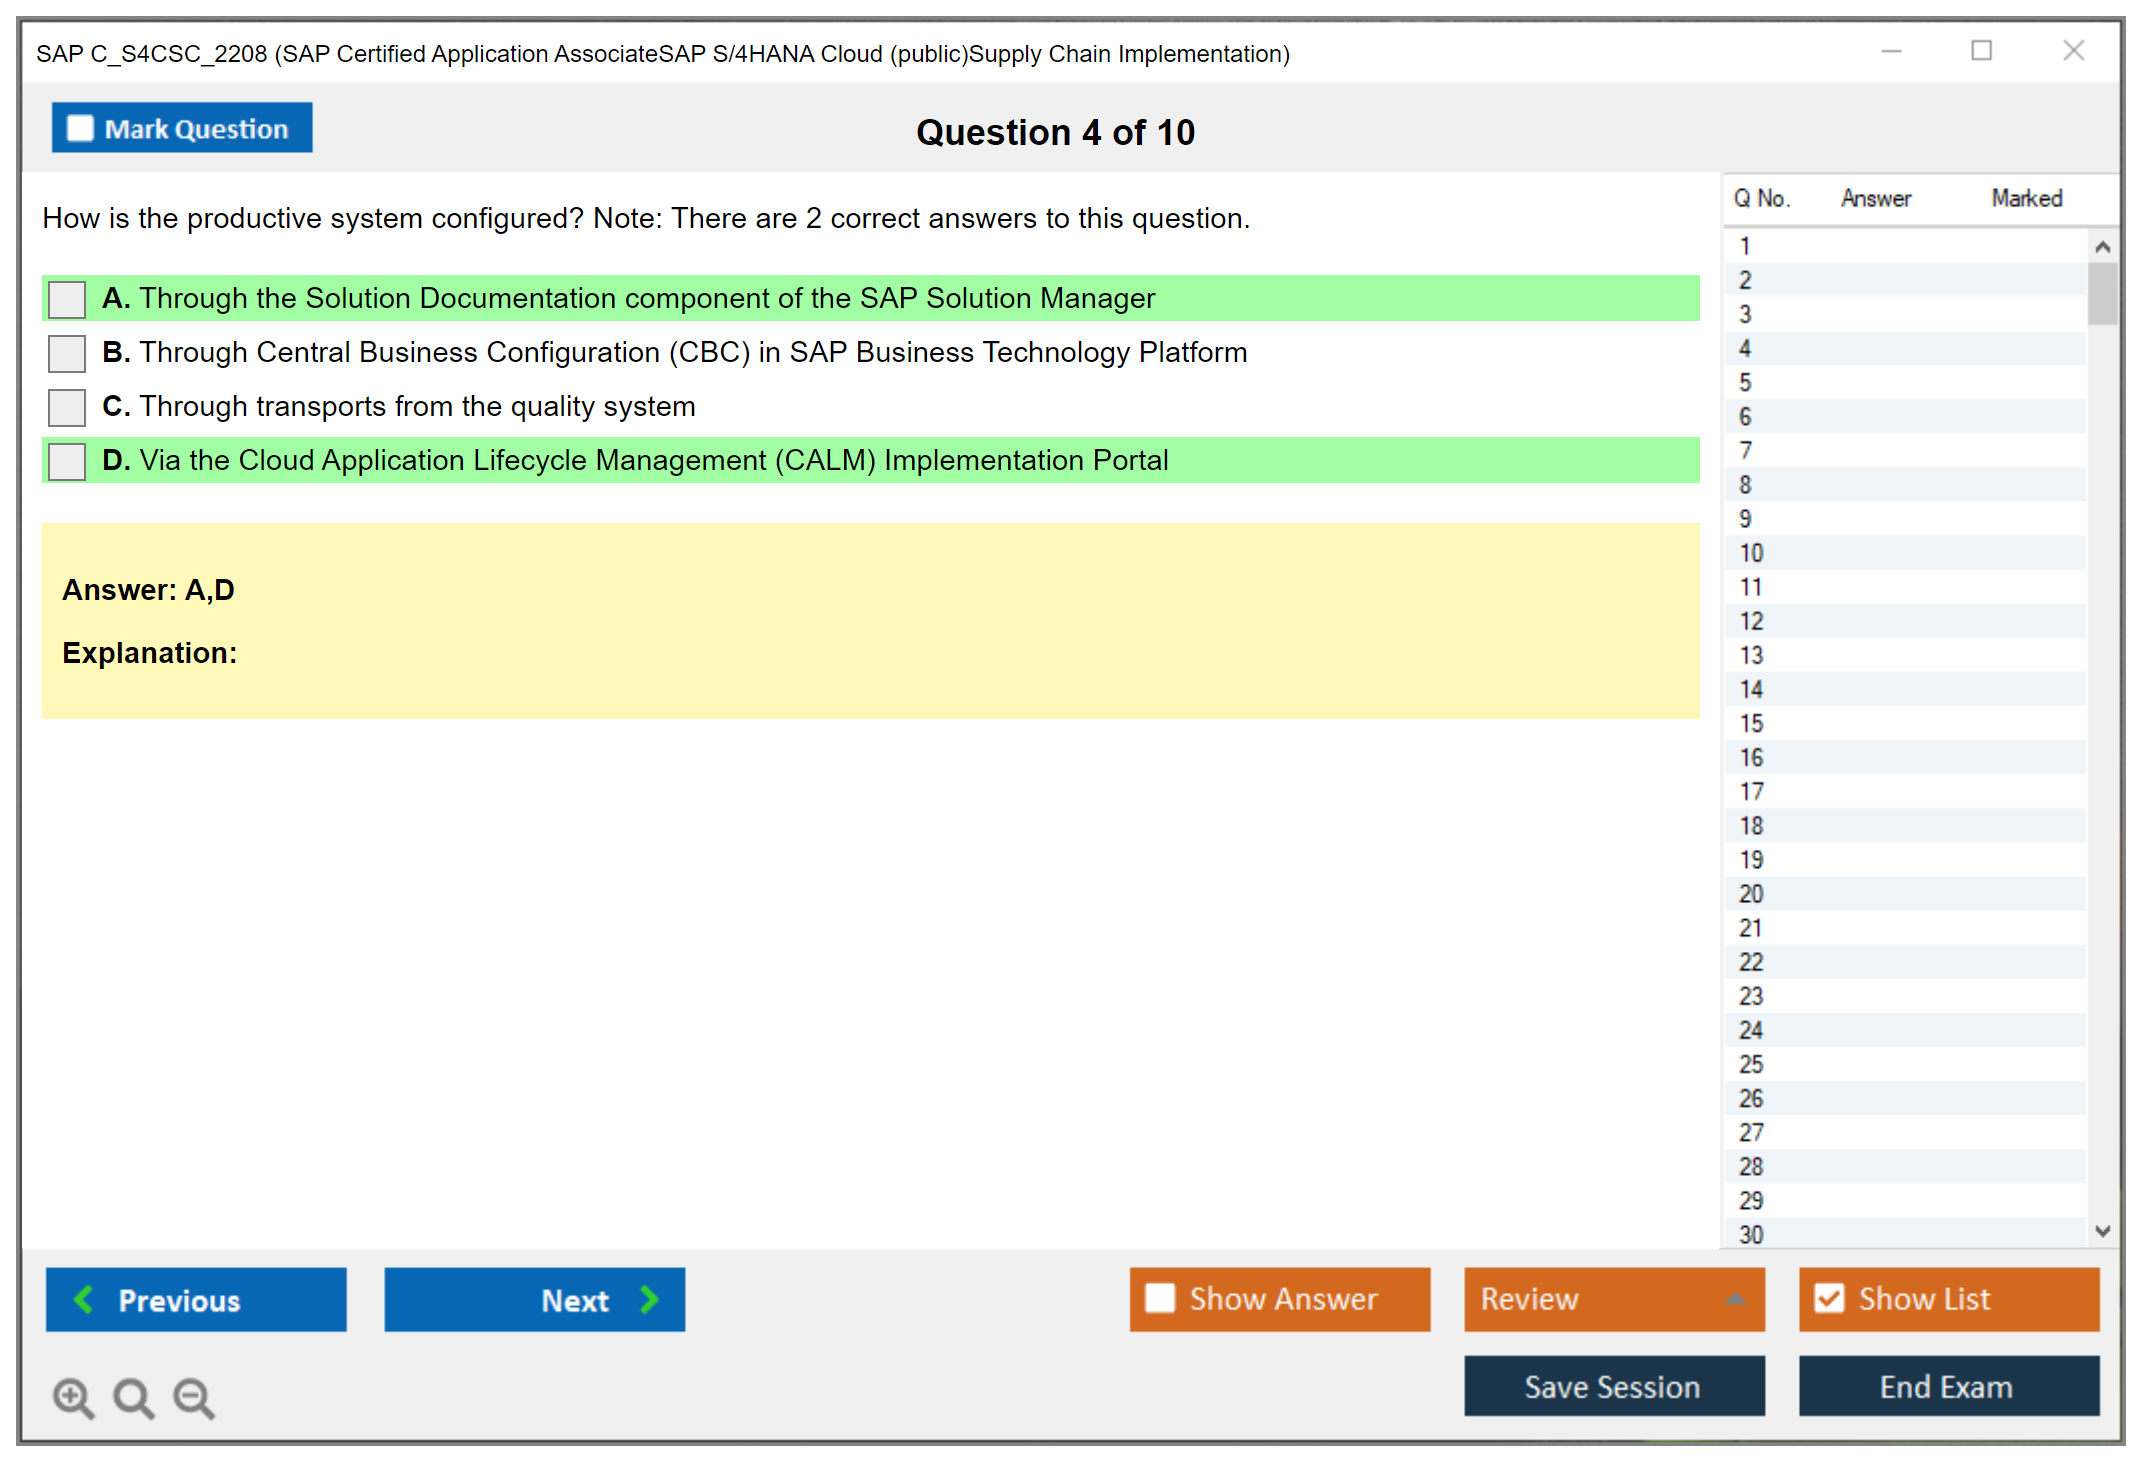The image size is (2150, 1470).
Task: Click the question list scrollbar thumb
Action: 2102,293
